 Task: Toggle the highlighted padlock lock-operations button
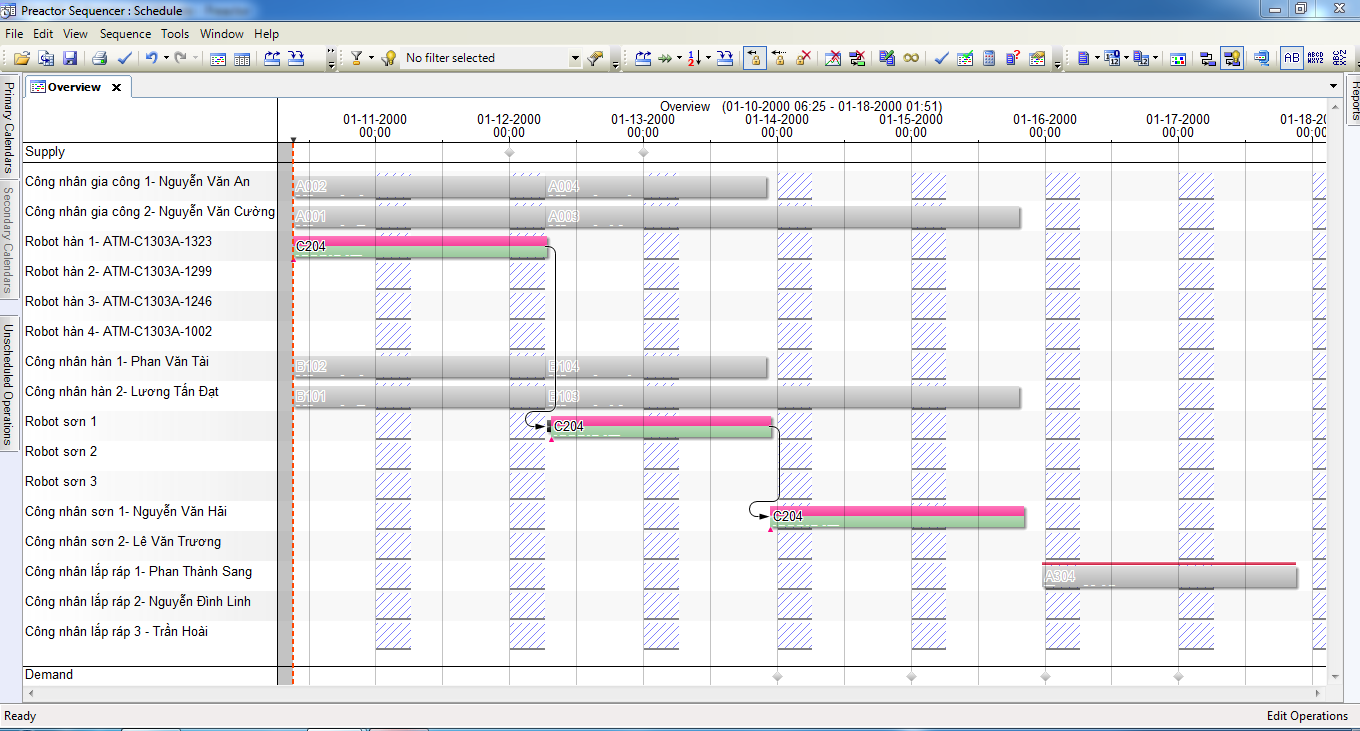coord(755,59)
